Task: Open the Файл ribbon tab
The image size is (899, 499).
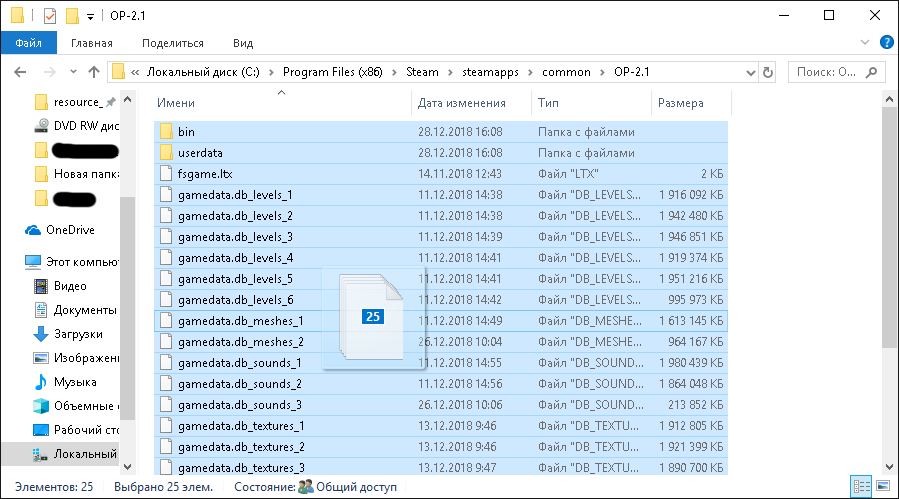Action: tap(29, 43)
